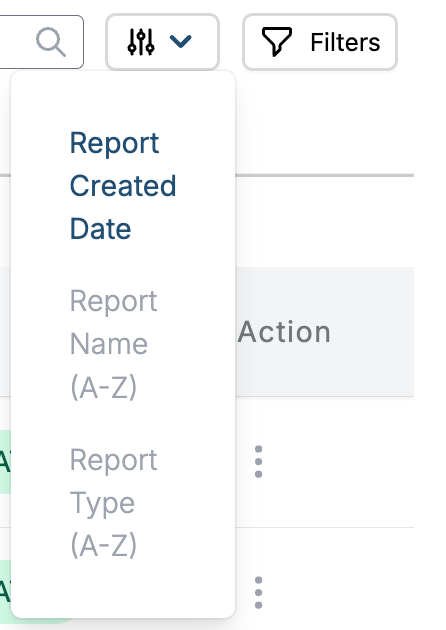The image size is (446, 630).
Task: Click the magnifying glass search icon
Action: tap(51, 42)
